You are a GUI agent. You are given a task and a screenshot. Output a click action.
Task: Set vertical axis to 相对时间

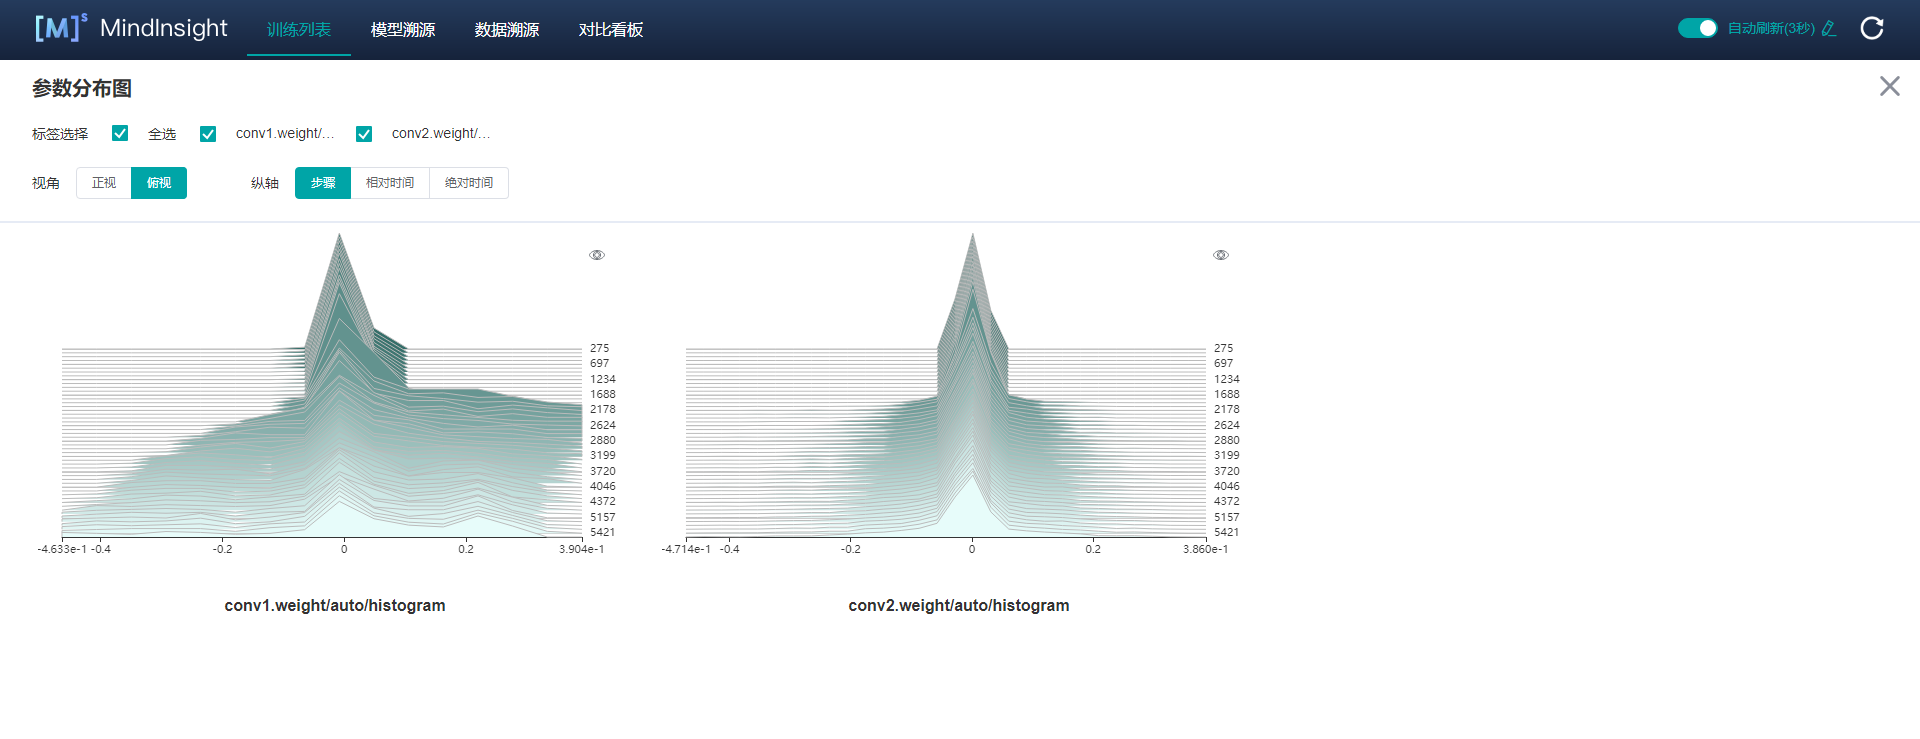[x=390, y=183]
